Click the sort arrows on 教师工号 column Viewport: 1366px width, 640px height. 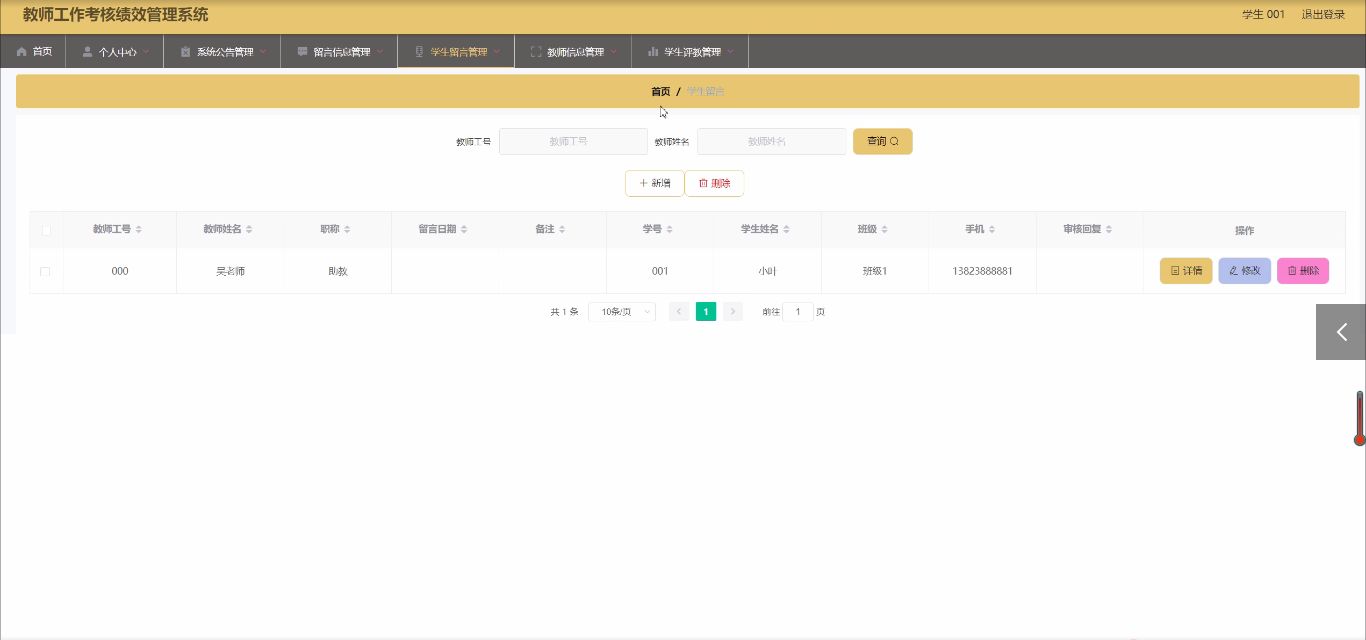139,230
